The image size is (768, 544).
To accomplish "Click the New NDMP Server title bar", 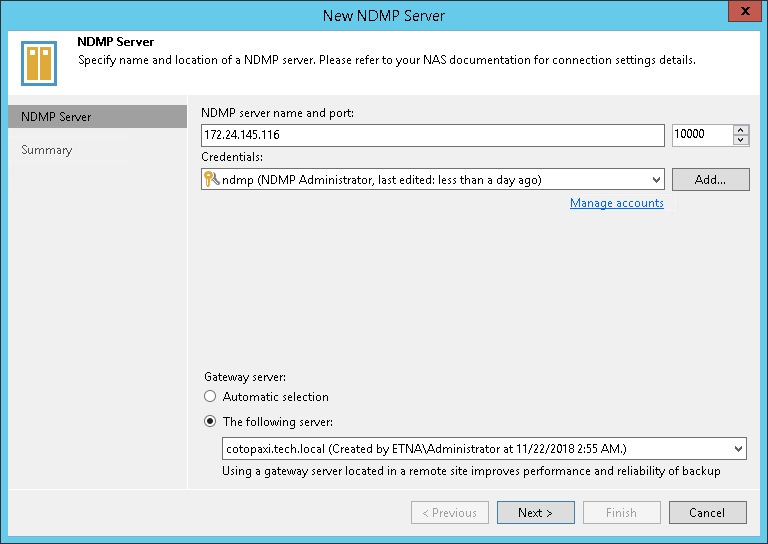I will (384, 15).
